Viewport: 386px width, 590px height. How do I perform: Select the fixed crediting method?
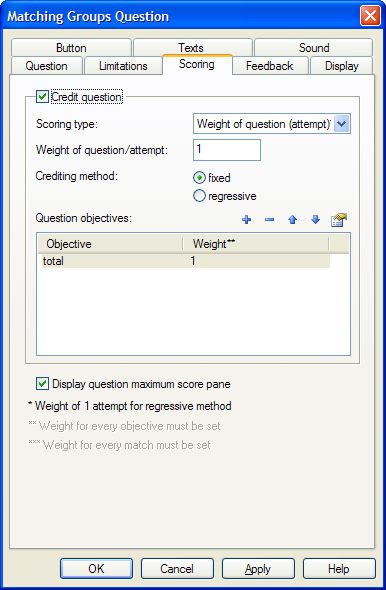(199, 177)
